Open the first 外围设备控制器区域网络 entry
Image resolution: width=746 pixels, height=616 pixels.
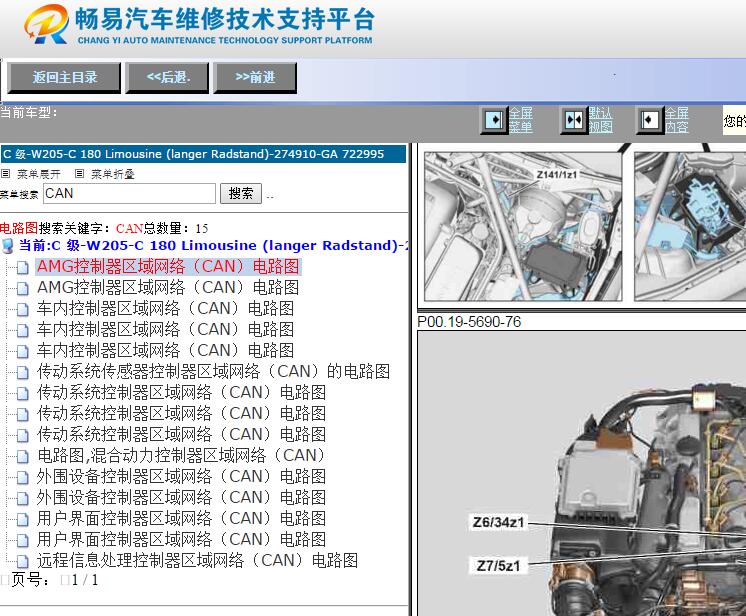(x=181, y=476)
